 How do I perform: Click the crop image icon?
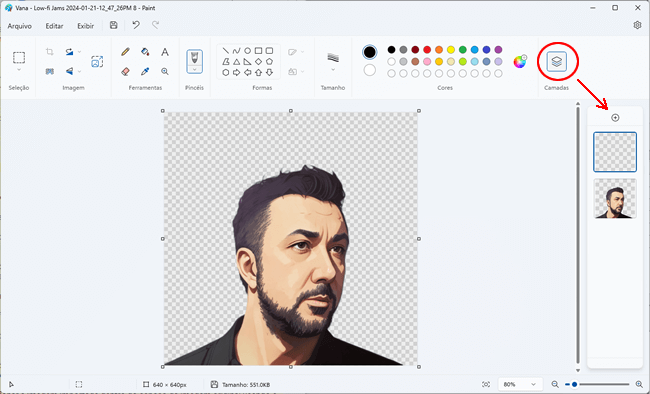coord(50,52)
